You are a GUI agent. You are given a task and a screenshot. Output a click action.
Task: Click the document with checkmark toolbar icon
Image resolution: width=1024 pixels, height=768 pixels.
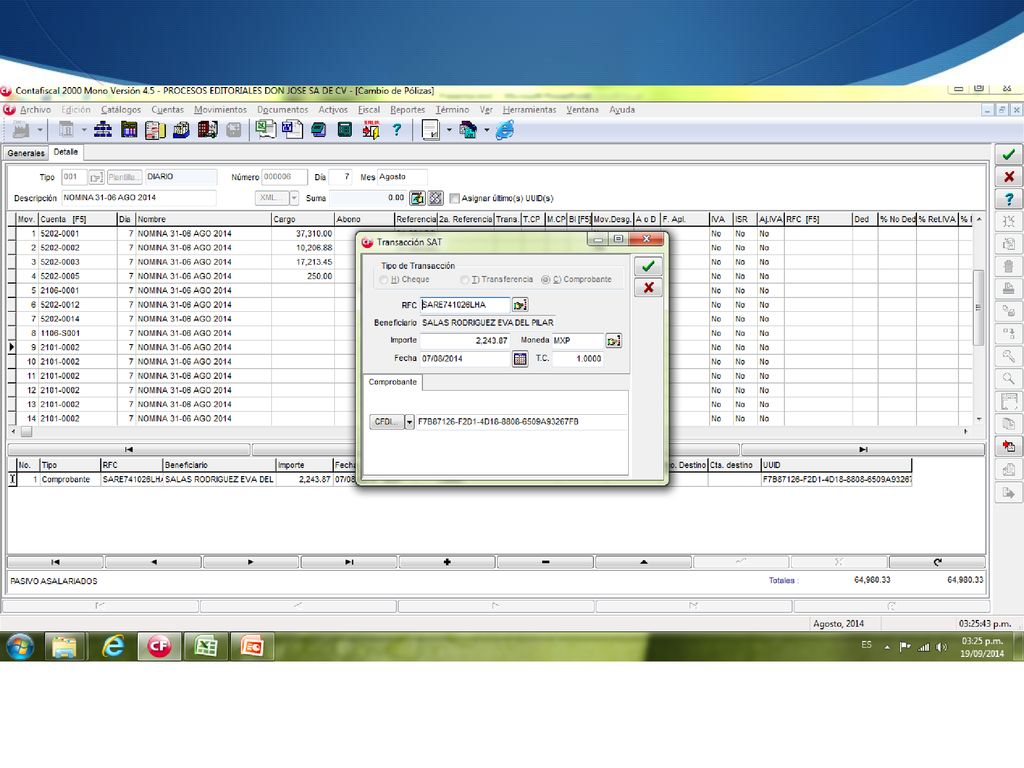point(431,131)
